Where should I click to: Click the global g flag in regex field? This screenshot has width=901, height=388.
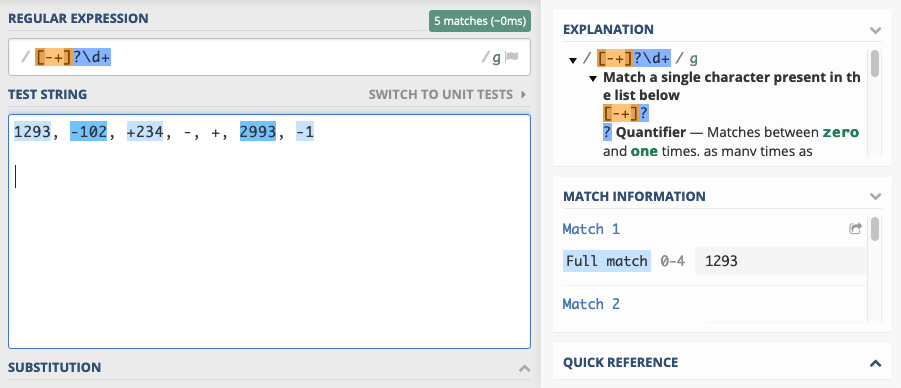point(496,57)
